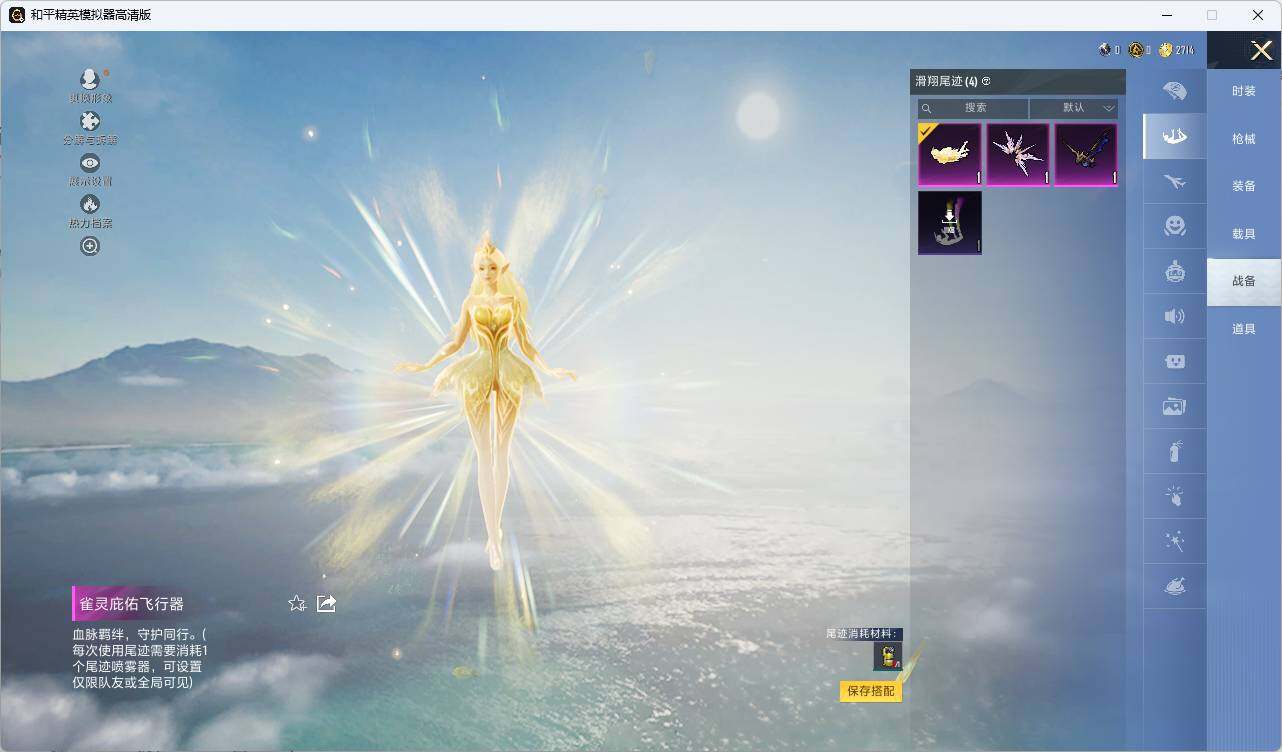
Task: Open the roast chicken category icon
Action: point(1175,587)
